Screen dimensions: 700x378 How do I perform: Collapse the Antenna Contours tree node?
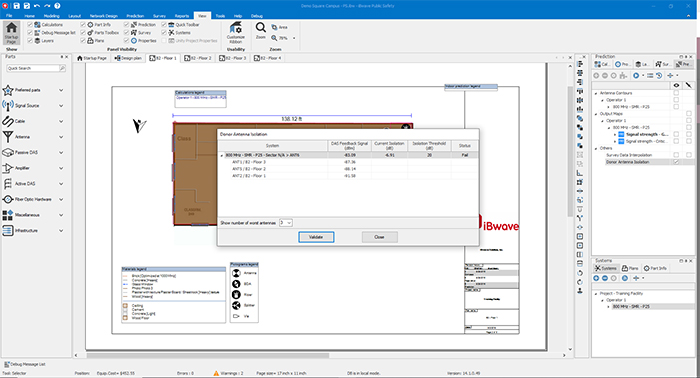[596, 93]
